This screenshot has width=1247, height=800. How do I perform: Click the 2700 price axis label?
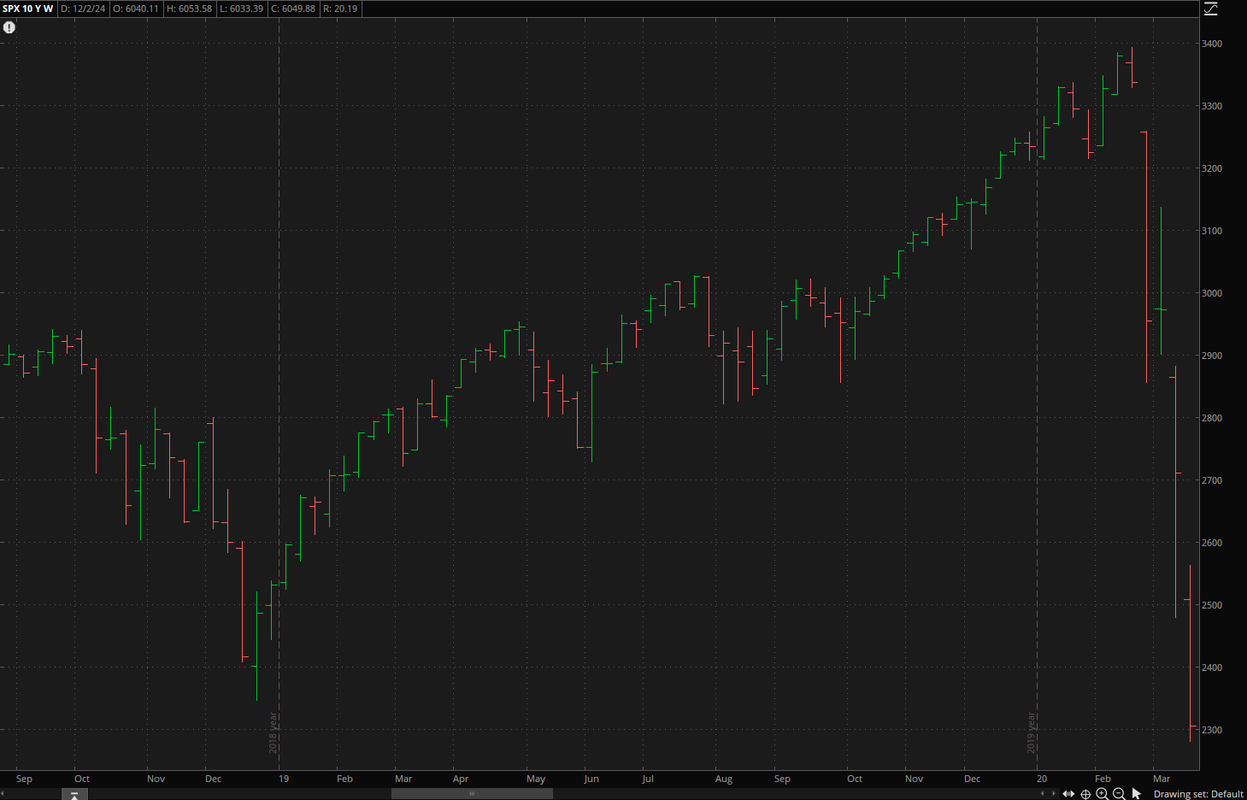pos(1212,481)
